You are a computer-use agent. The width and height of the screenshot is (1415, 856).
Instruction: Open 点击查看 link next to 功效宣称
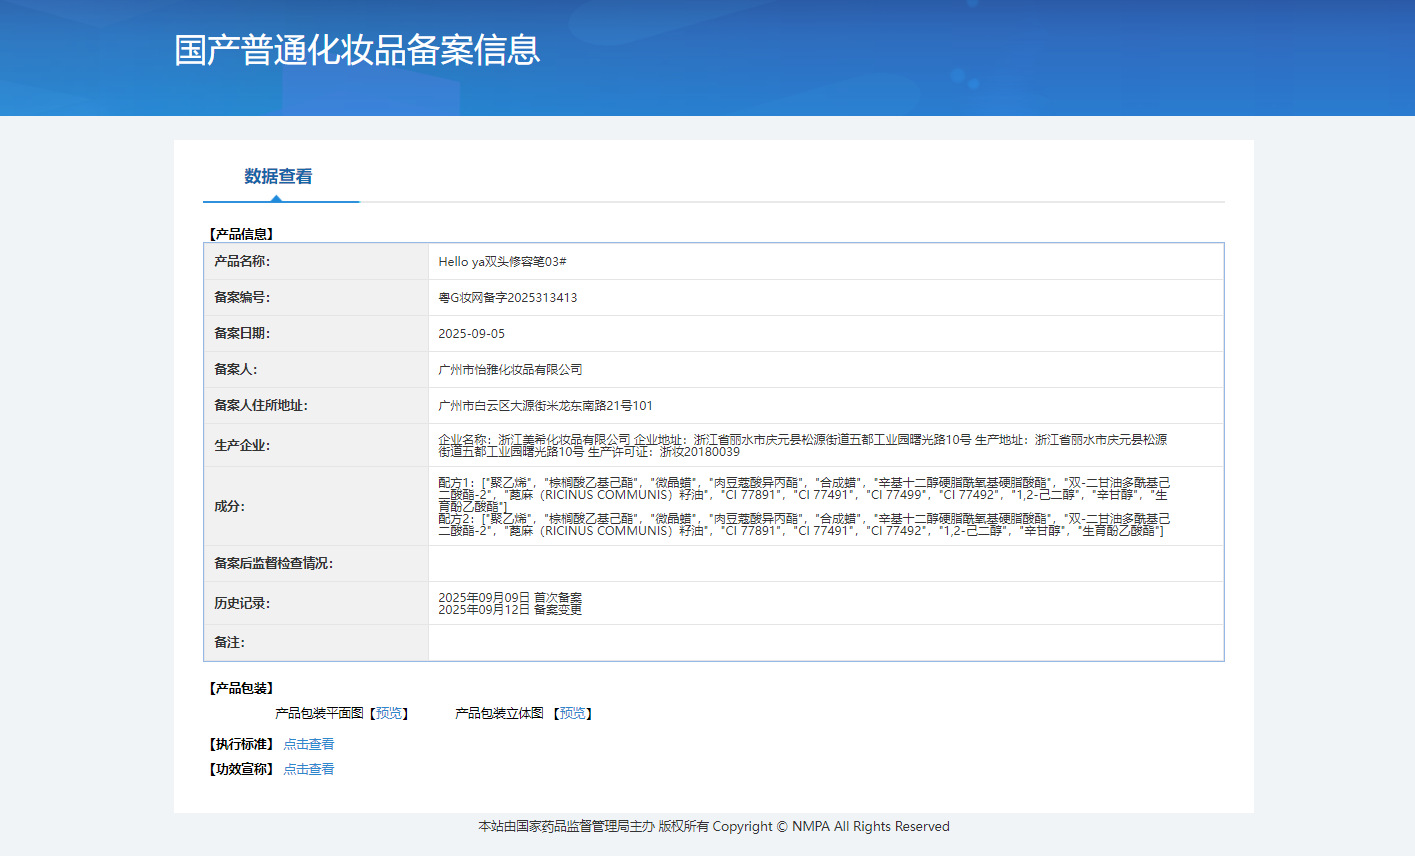point(309,769)
